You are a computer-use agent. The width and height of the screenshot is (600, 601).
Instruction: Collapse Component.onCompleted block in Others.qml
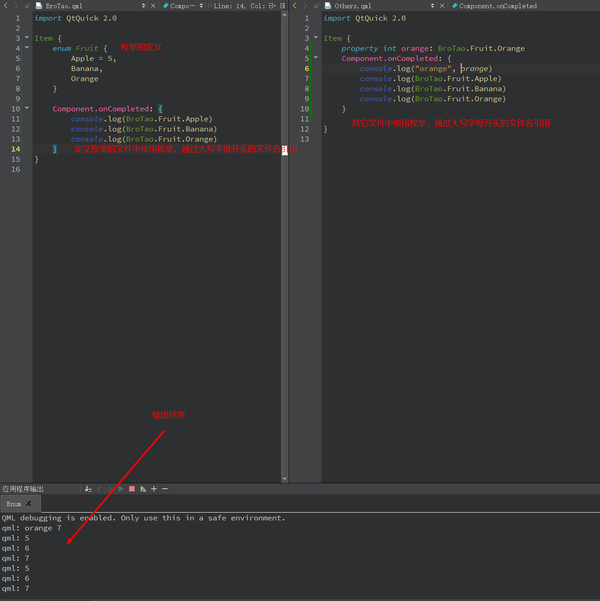pos(316,57)
